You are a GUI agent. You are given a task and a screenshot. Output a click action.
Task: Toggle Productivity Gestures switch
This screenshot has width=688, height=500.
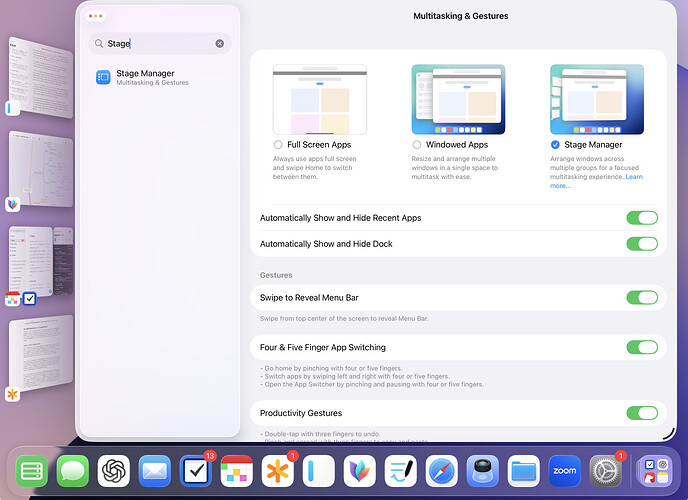(x=642, y=413)
